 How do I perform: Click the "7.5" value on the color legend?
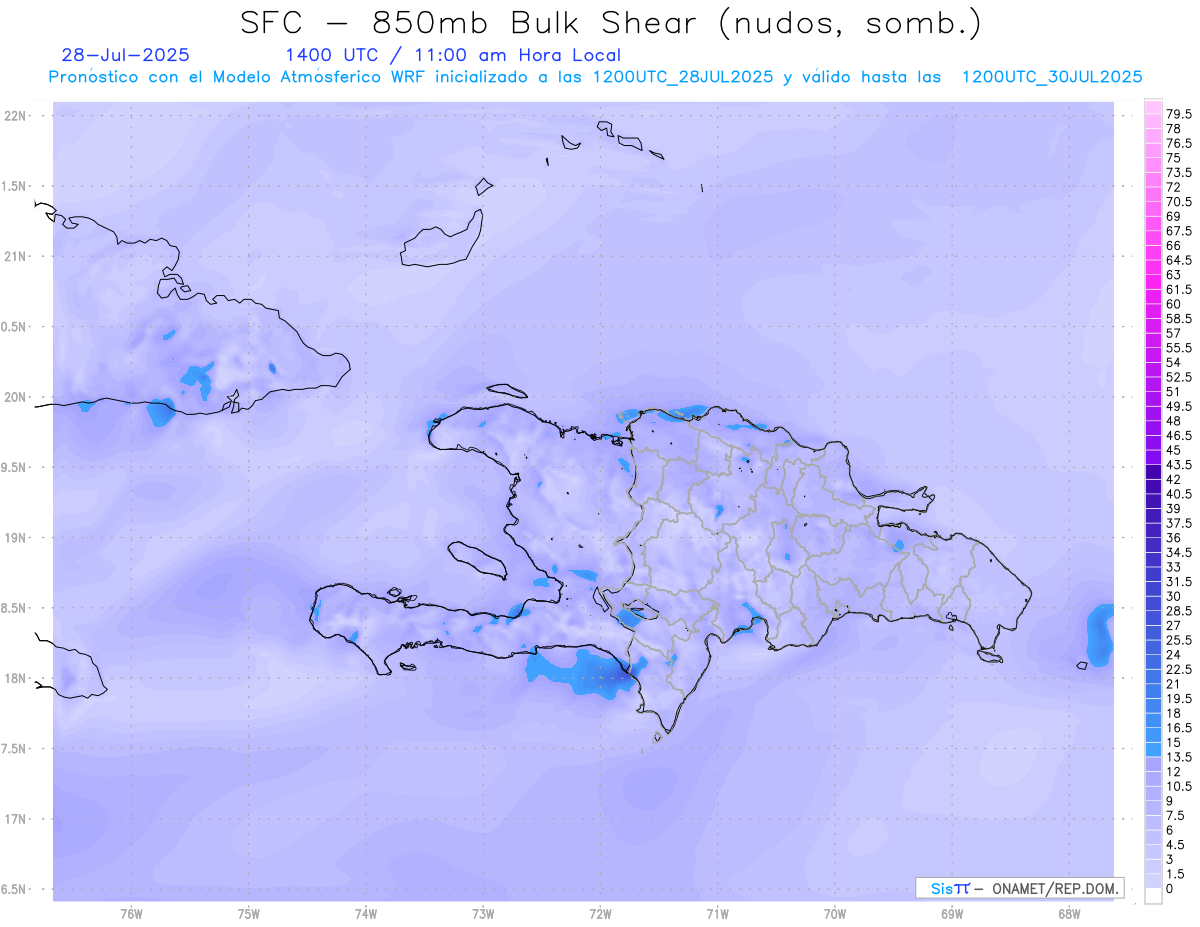tap(1175, 815)
